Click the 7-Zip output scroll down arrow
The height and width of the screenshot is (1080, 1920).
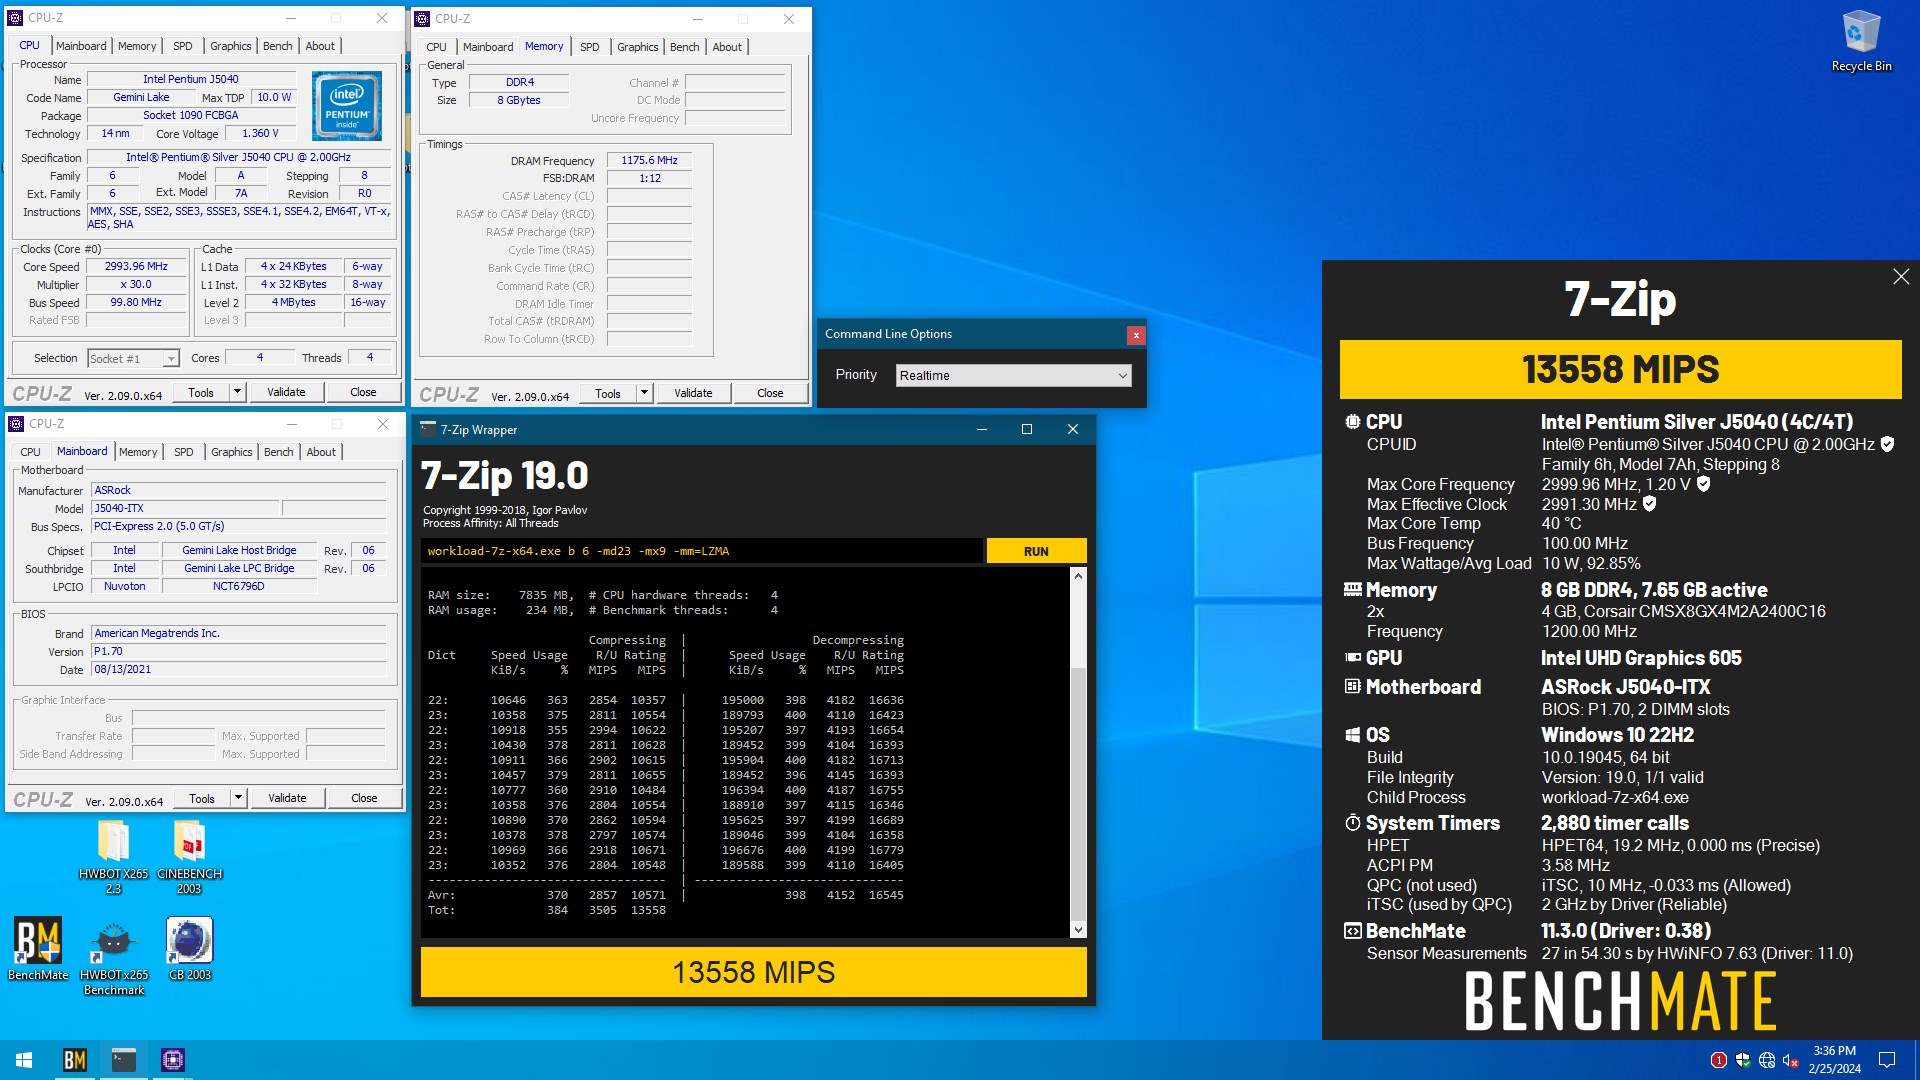pyautogui.click(x=1078, y=930)
